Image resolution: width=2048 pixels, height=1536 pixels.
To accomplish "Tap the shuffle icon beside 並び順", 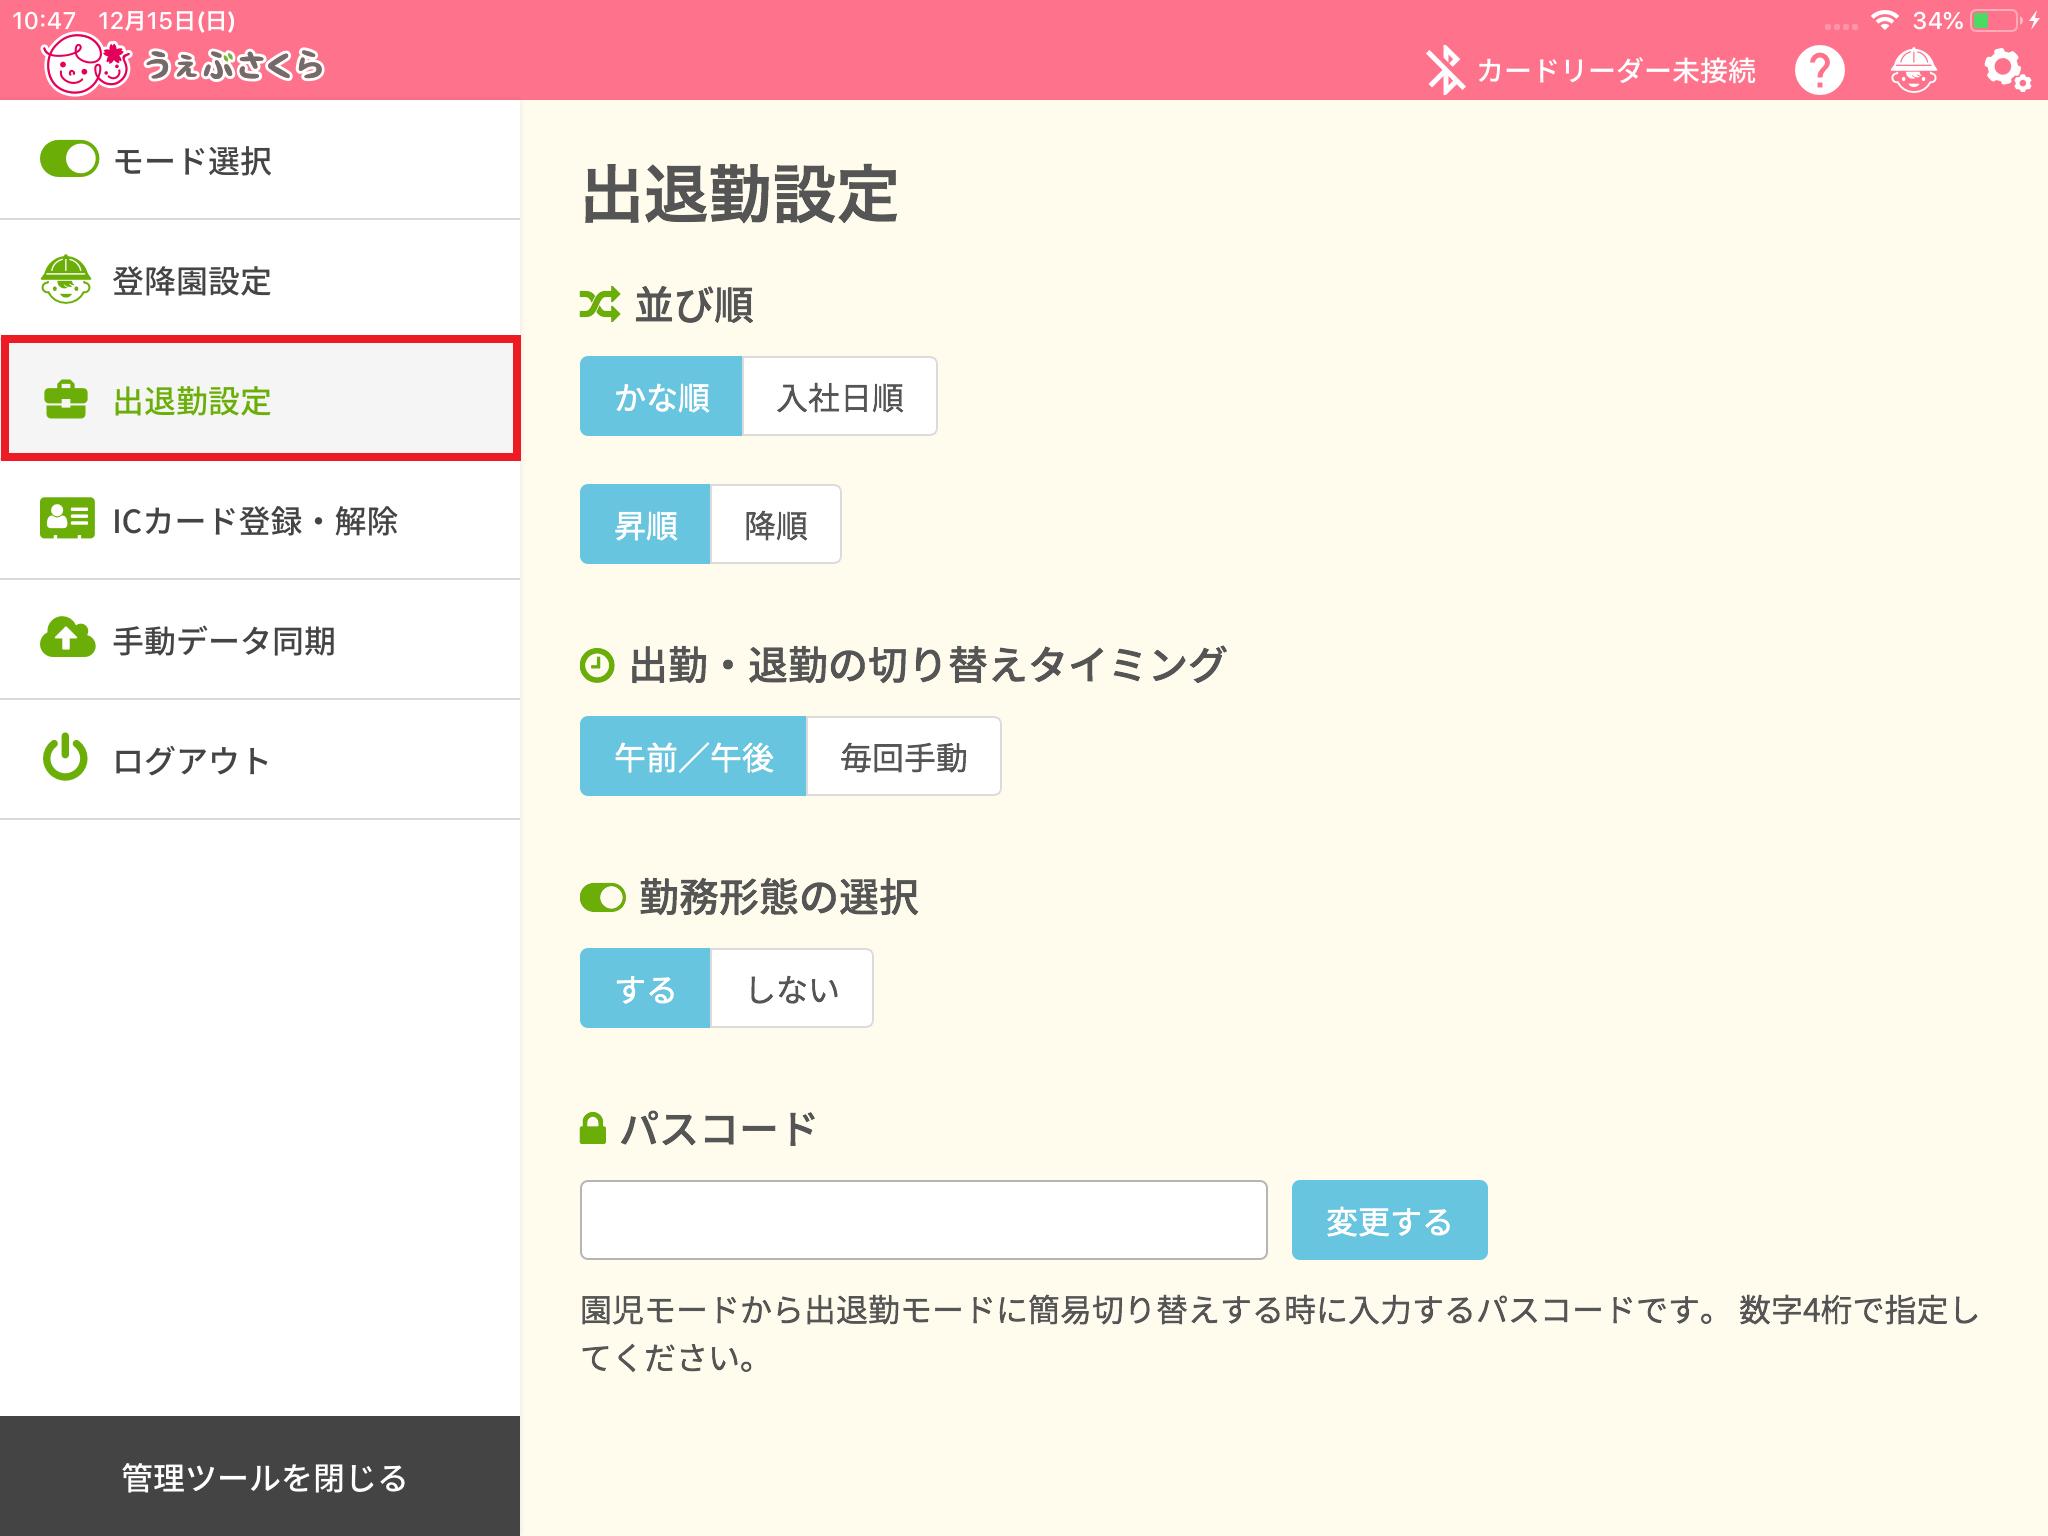I will [599, 304].
